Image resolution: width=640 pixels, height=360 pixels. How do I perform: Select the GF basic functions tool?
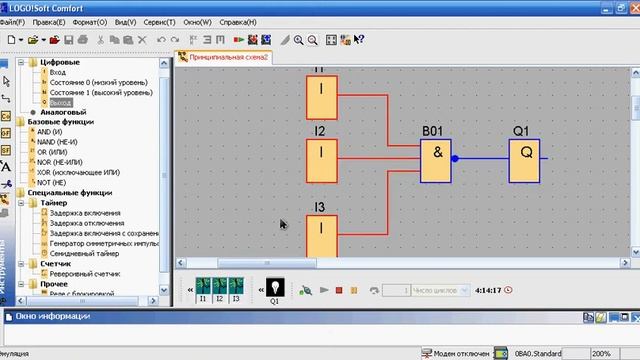tap(5, 133)
